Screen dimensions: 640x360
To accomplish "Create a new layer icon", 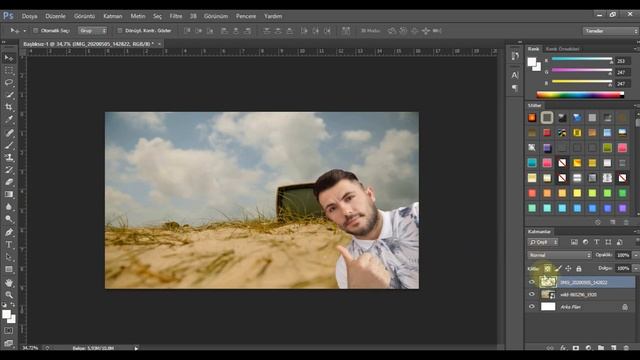I will tap(613, 348).
